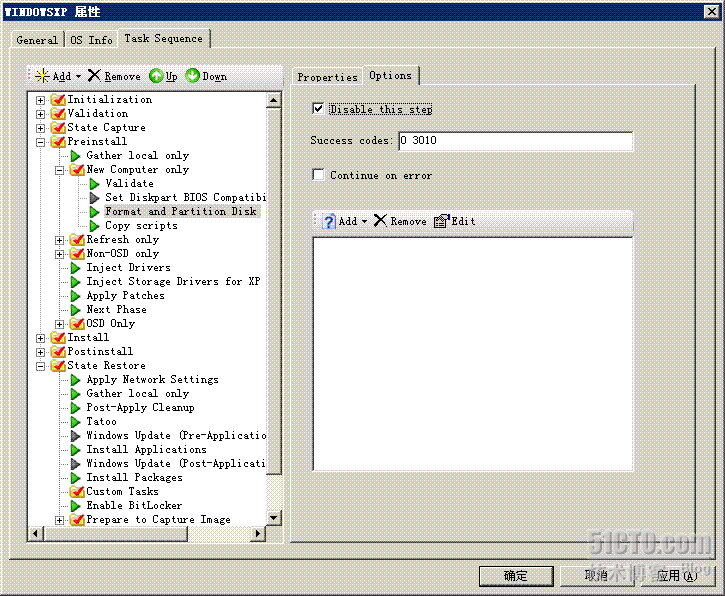Click the Success codes input field
The width and height of the screenshot is (725, 596).
click(516, 141)
